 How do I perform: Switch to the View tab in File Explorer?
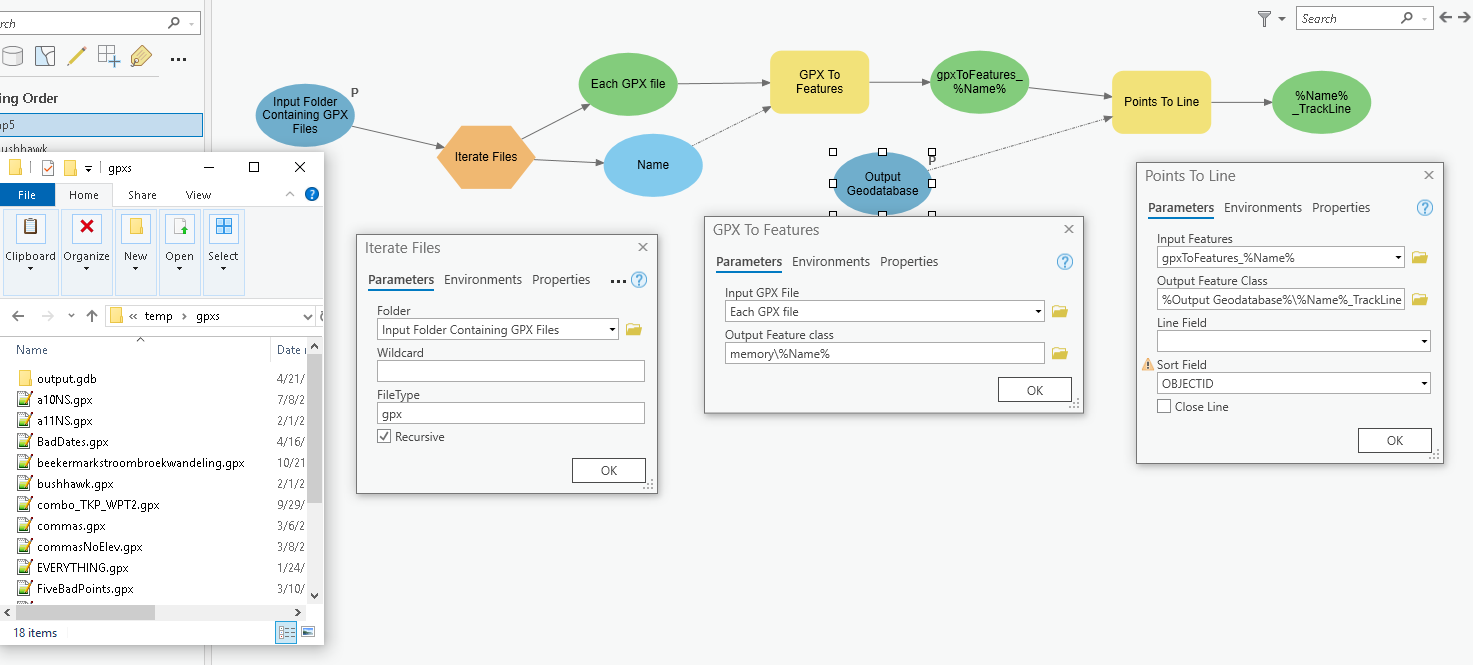198,195
